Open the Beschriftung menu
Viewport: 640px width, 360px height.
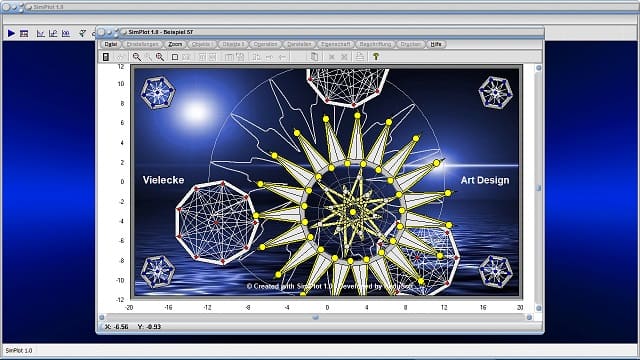[x=376, y=44]
